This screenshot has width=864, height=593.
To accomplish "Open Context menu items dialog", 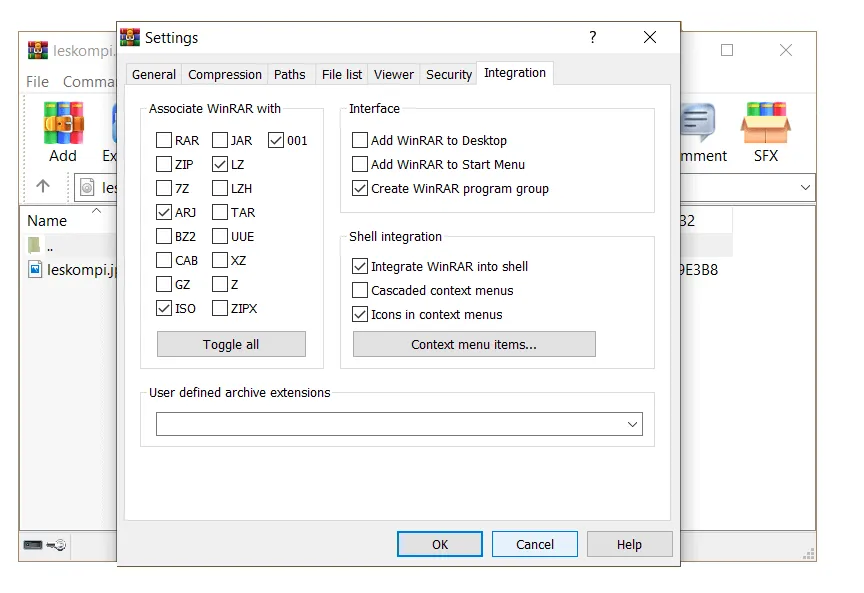I will [x=474, y=344].
